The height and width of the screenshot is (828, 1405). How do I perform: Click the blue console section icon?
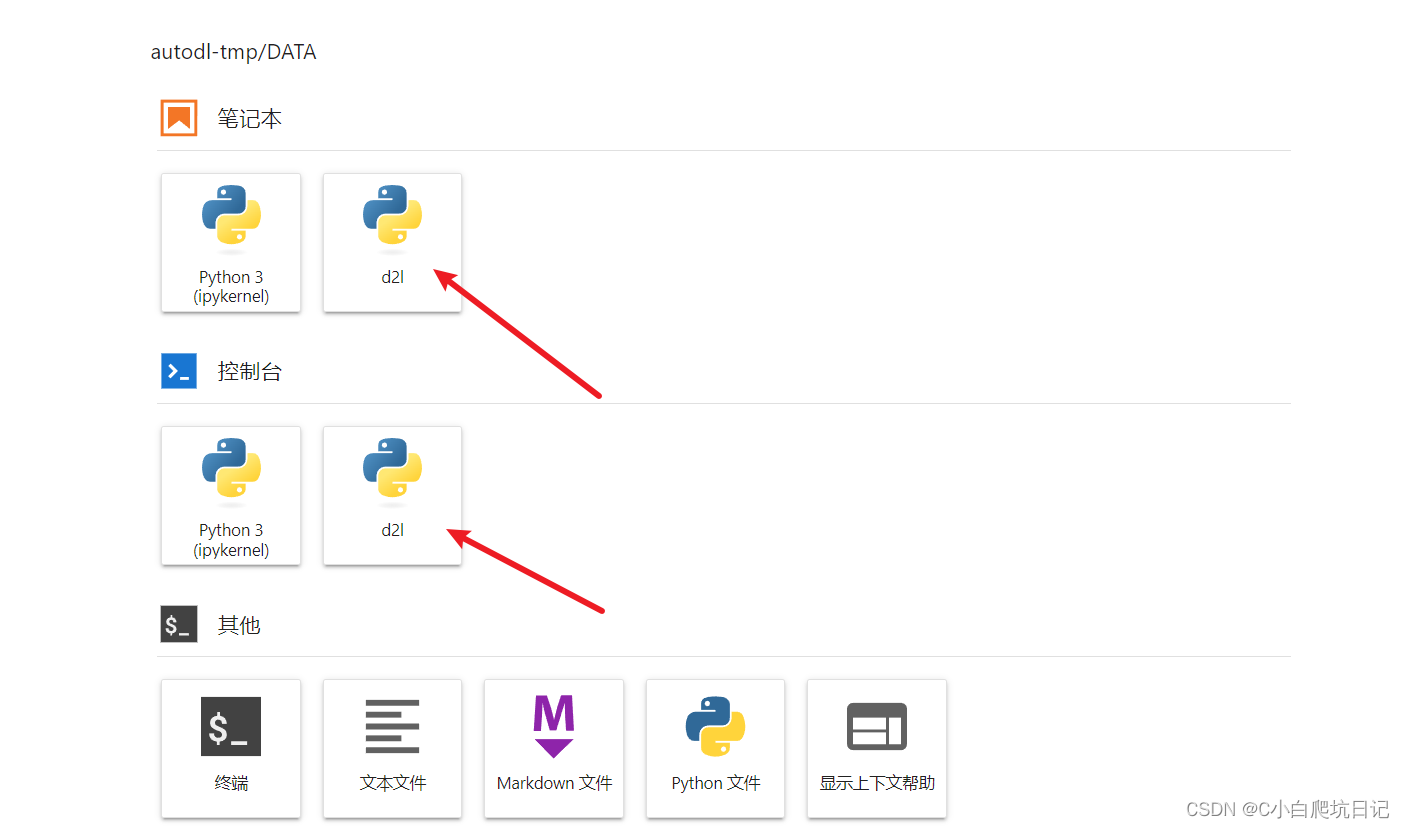tap(179, 371)
